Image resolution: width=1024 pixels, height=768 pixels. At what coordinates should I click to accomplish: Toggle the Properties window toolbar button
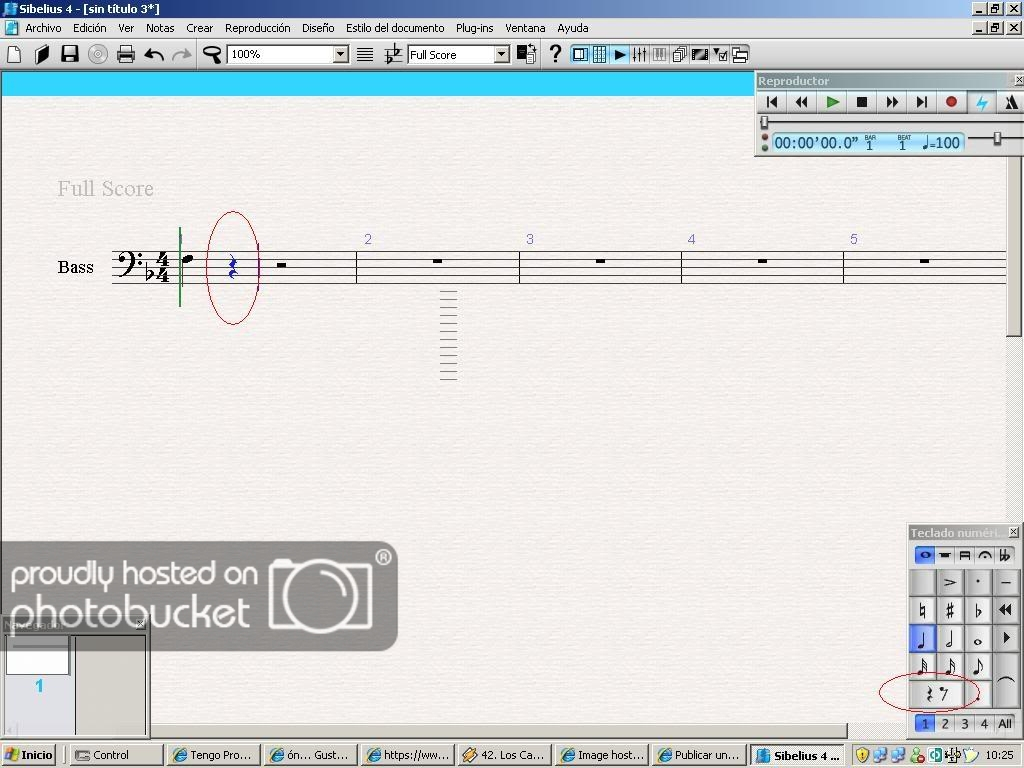720,54
